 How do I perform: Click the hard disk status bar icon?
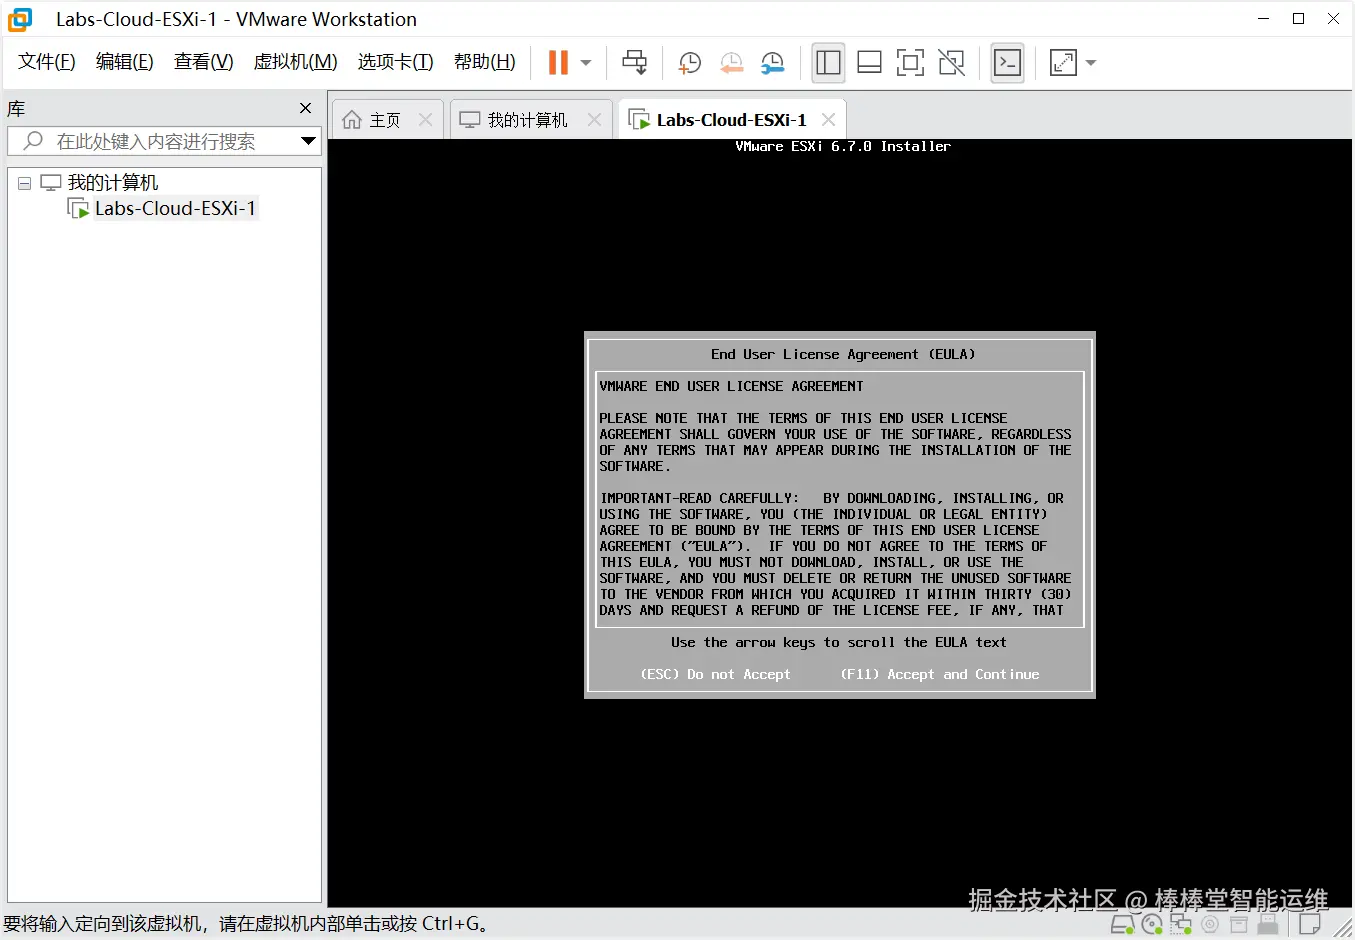(x=1123, y=925)
